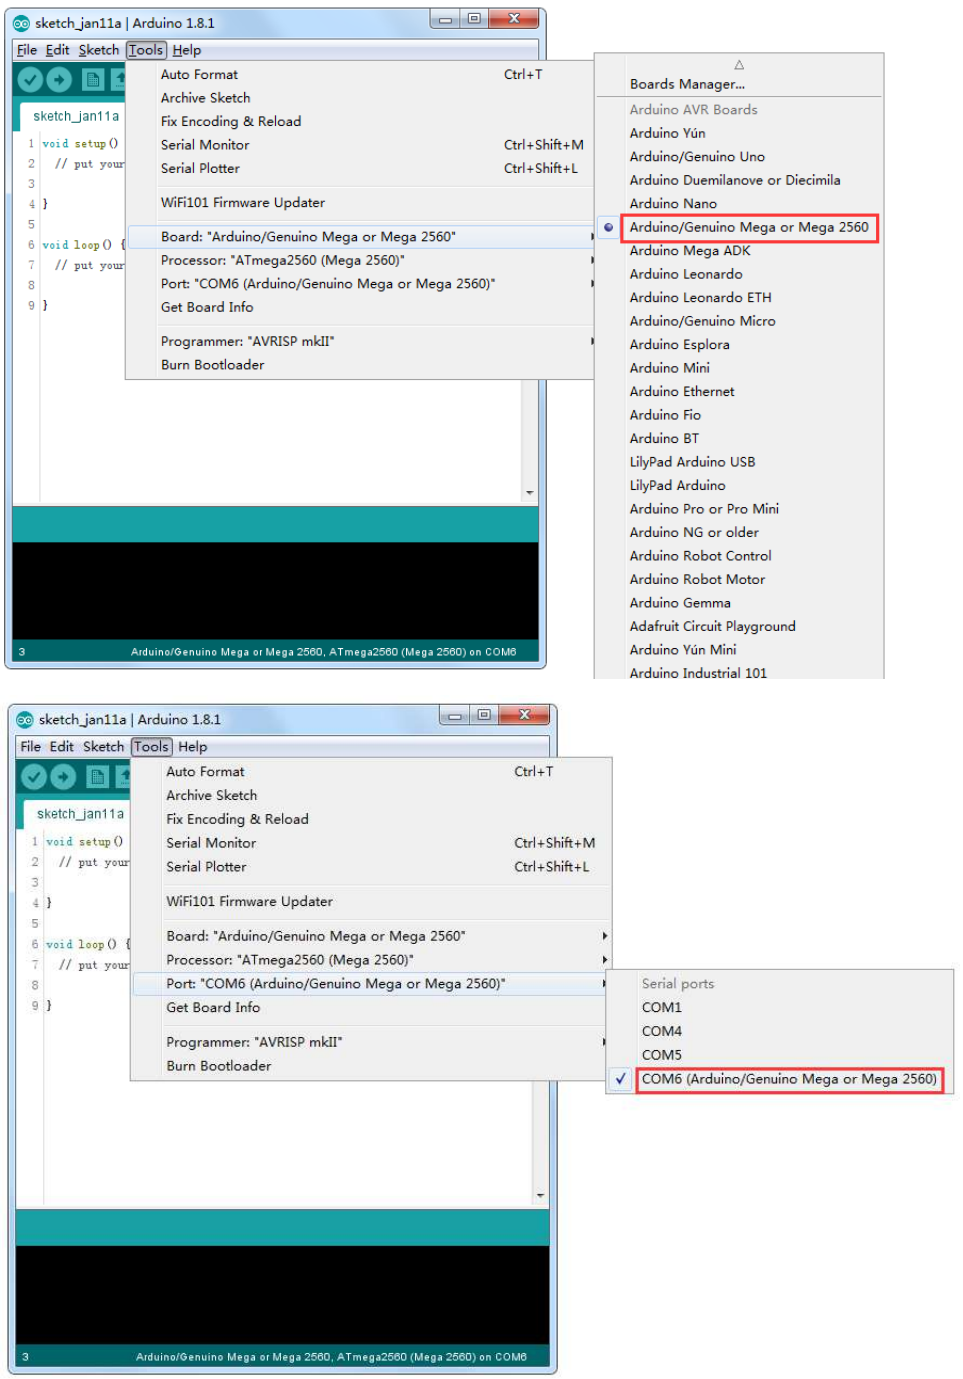Open Sketch menu in upper window

click(x=99, y=50)
